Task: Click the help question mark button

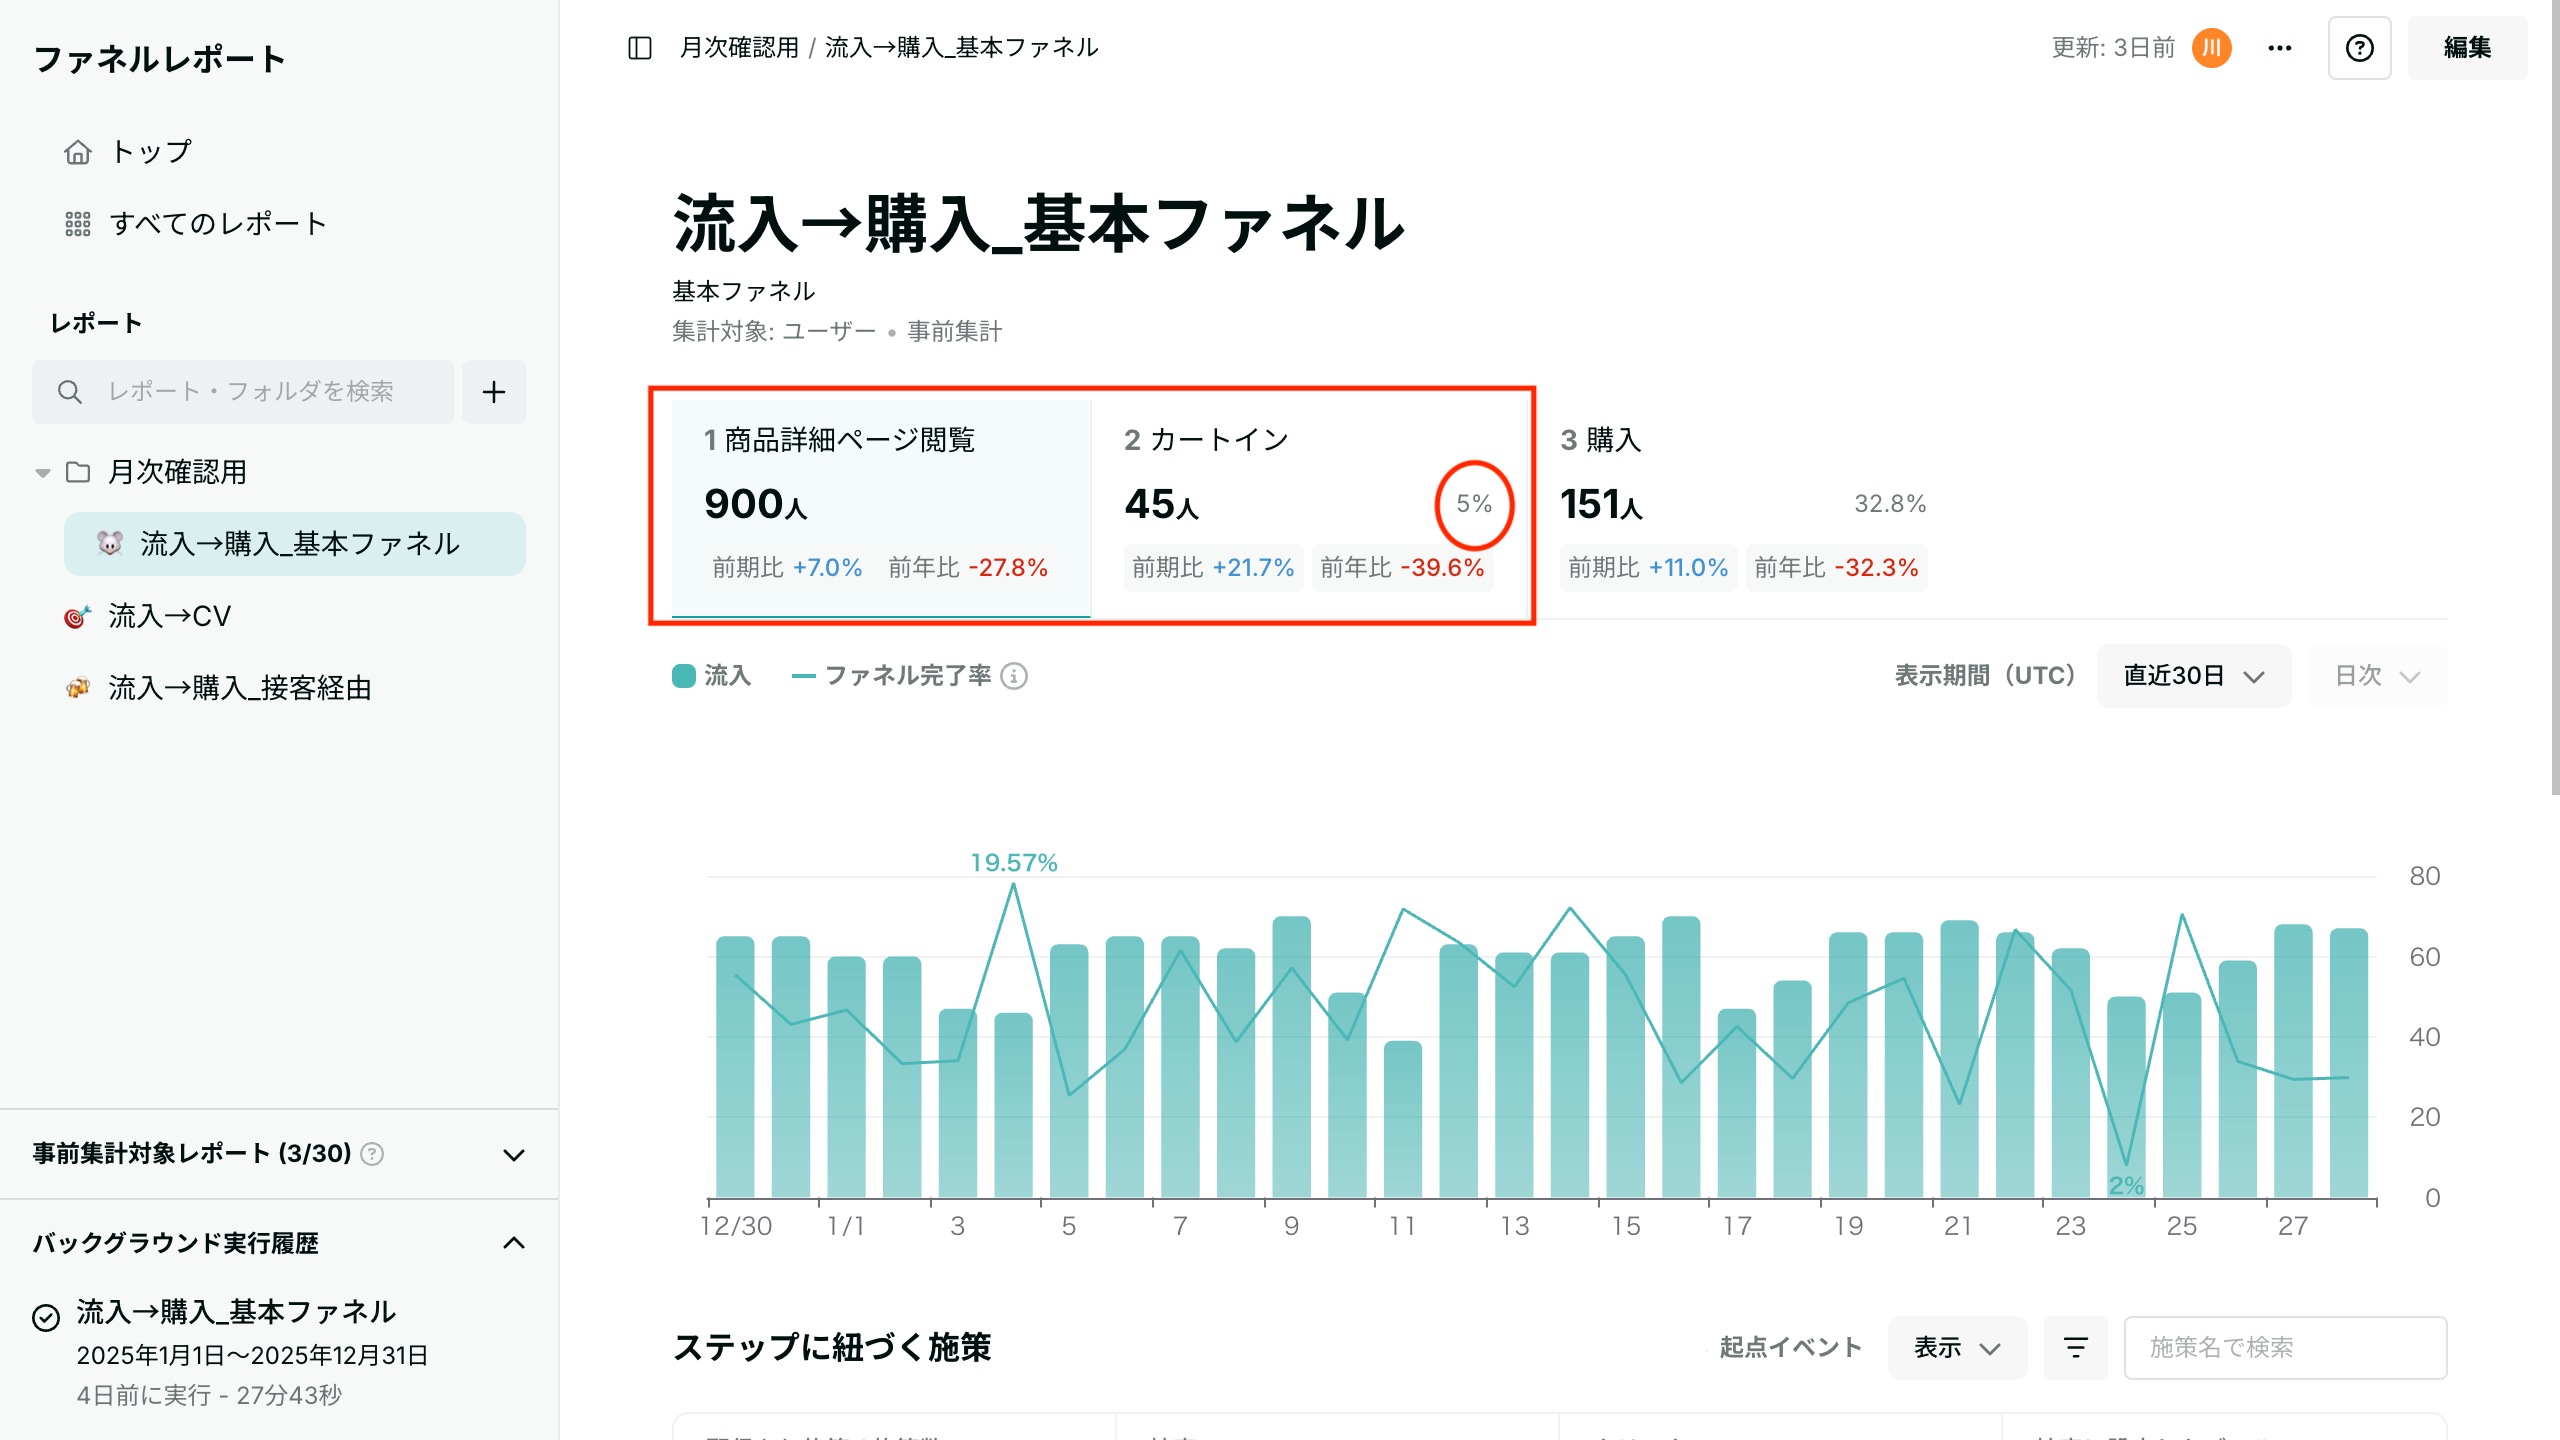Action: pos(2359,48)
